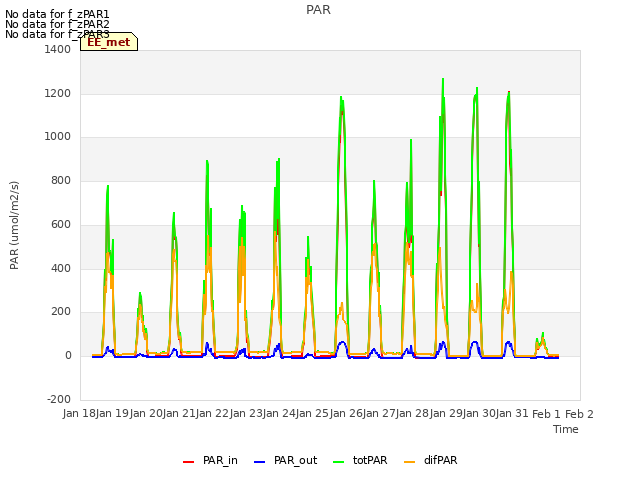Click the 1200 y-axis tick label

coord(58,93)
